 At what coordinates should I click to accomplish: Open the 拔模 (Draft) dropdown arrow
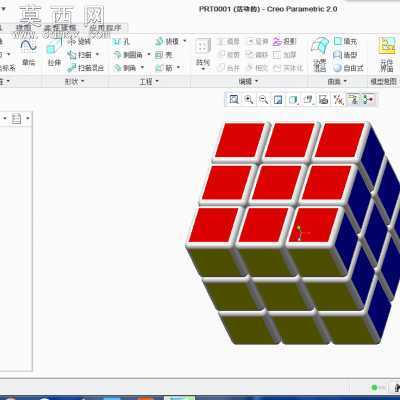pos(184,41)
